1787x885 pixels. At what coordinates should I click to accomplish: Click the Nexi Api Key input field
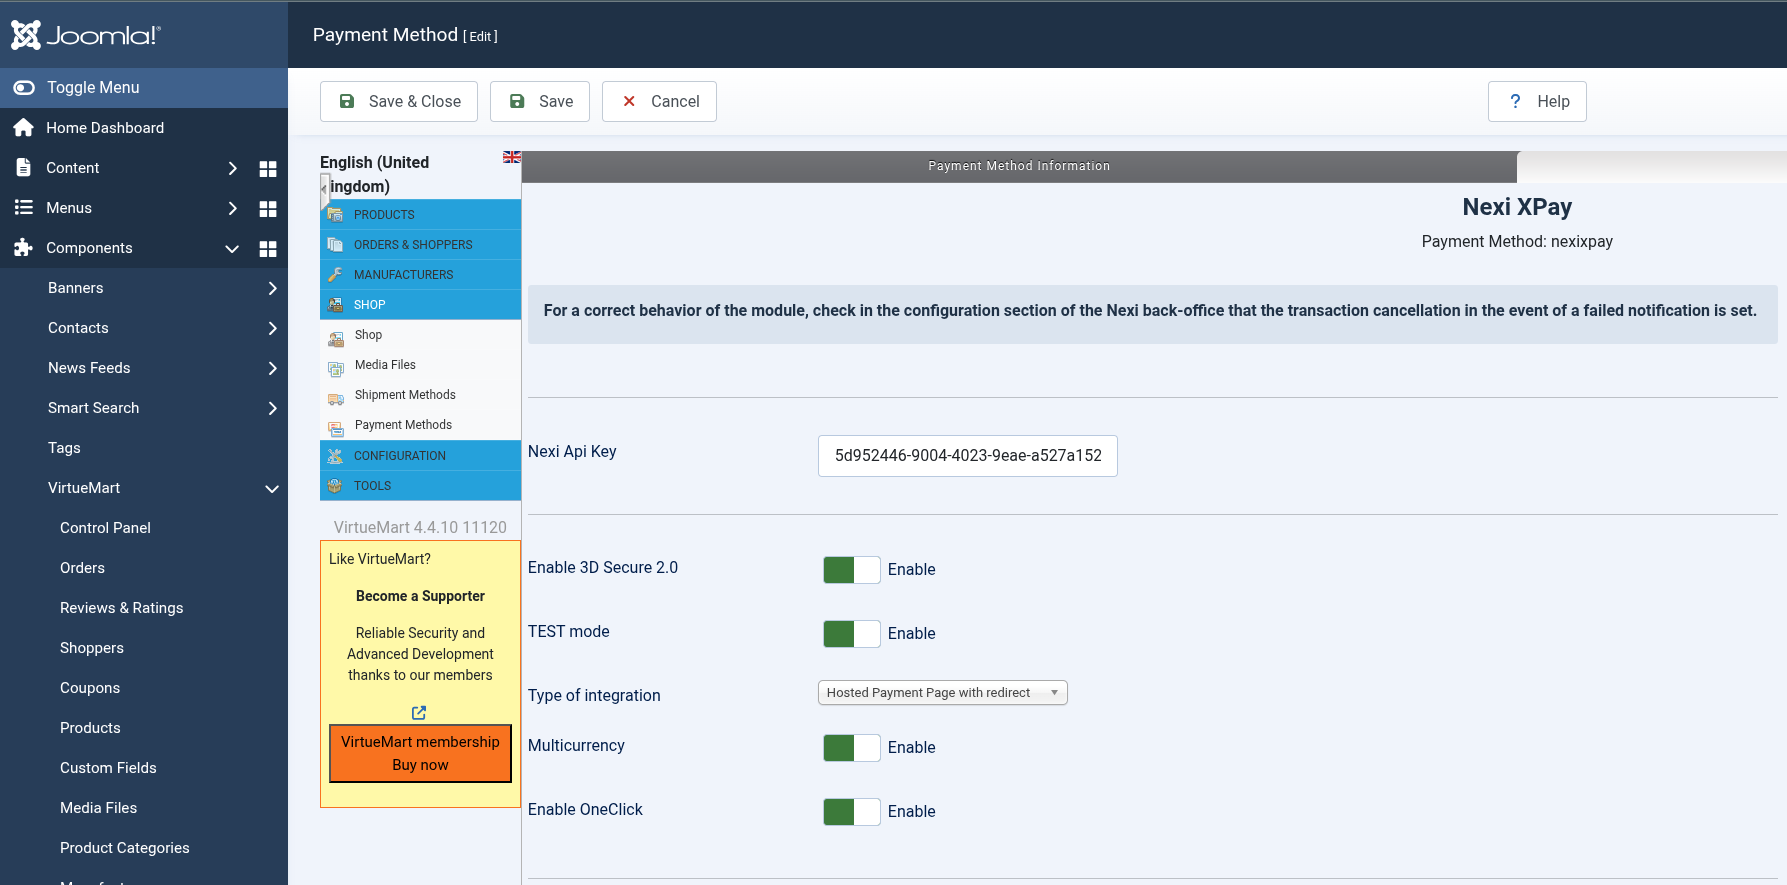(968, 456)
